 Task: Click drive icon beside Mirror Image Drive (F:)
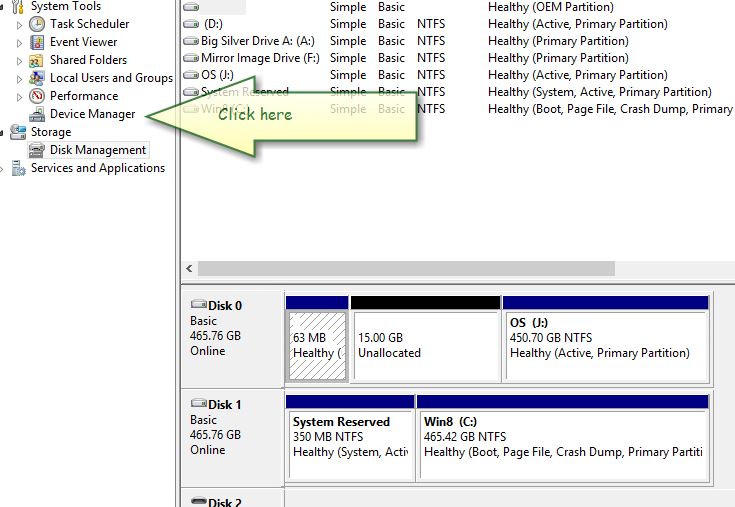(191, 58)
